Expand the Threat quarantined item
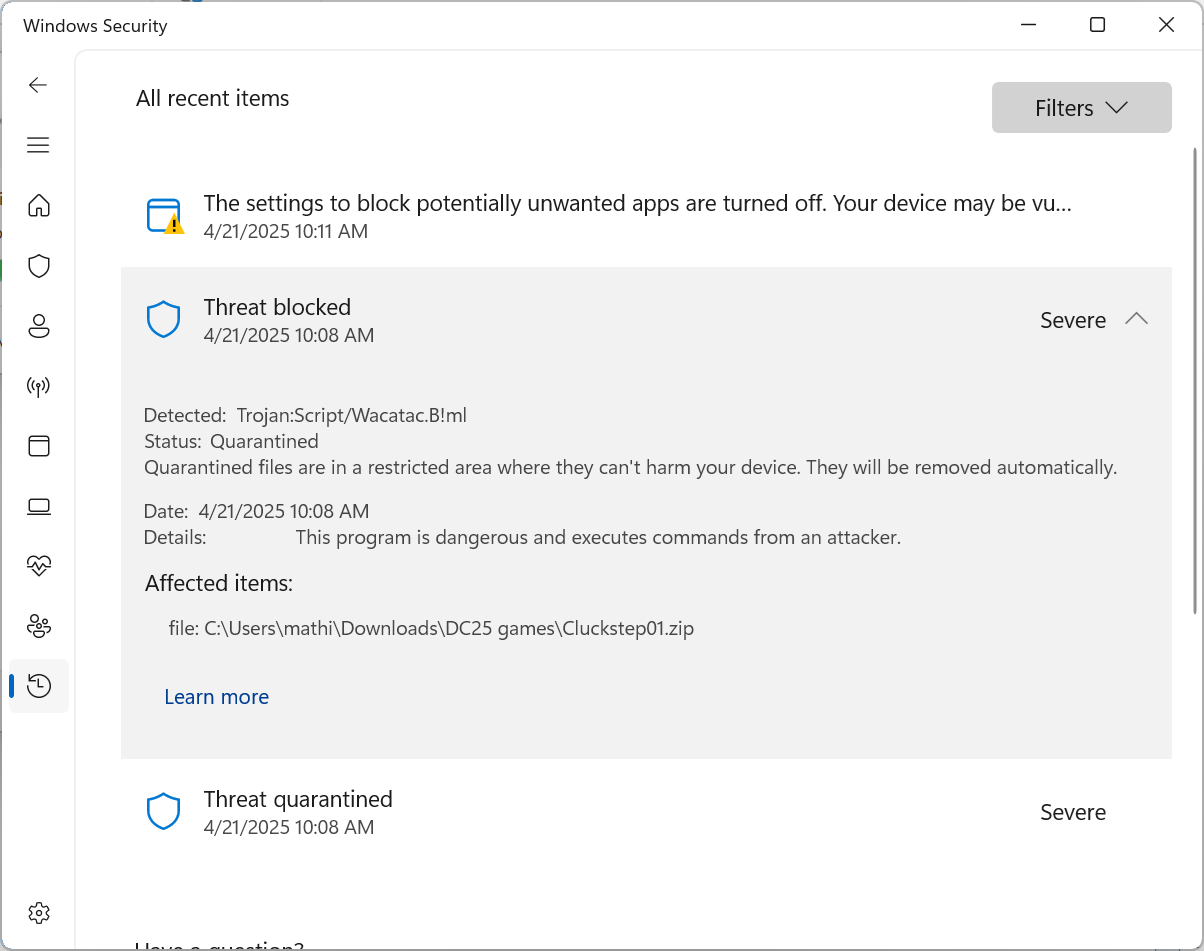The height and width of the screenshot is (951, 1204). click(640, 812)
